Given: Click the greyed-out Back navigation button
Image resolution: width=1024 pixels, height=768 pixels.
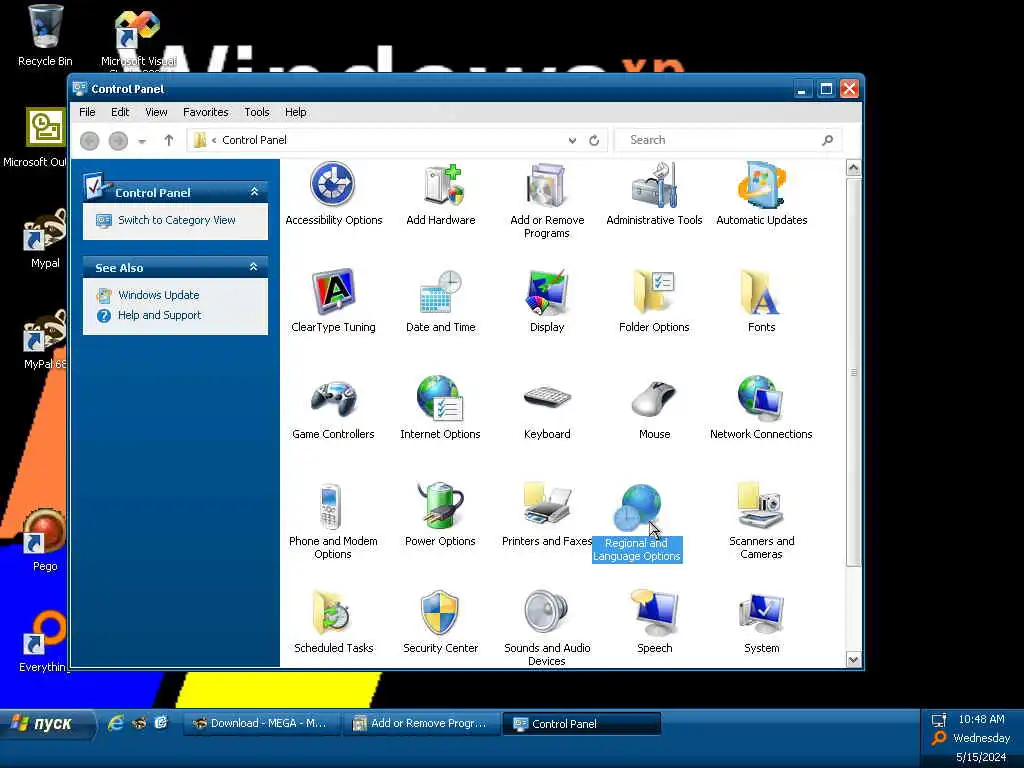Looking at the screenshot, I should click(x=89, y=140).
